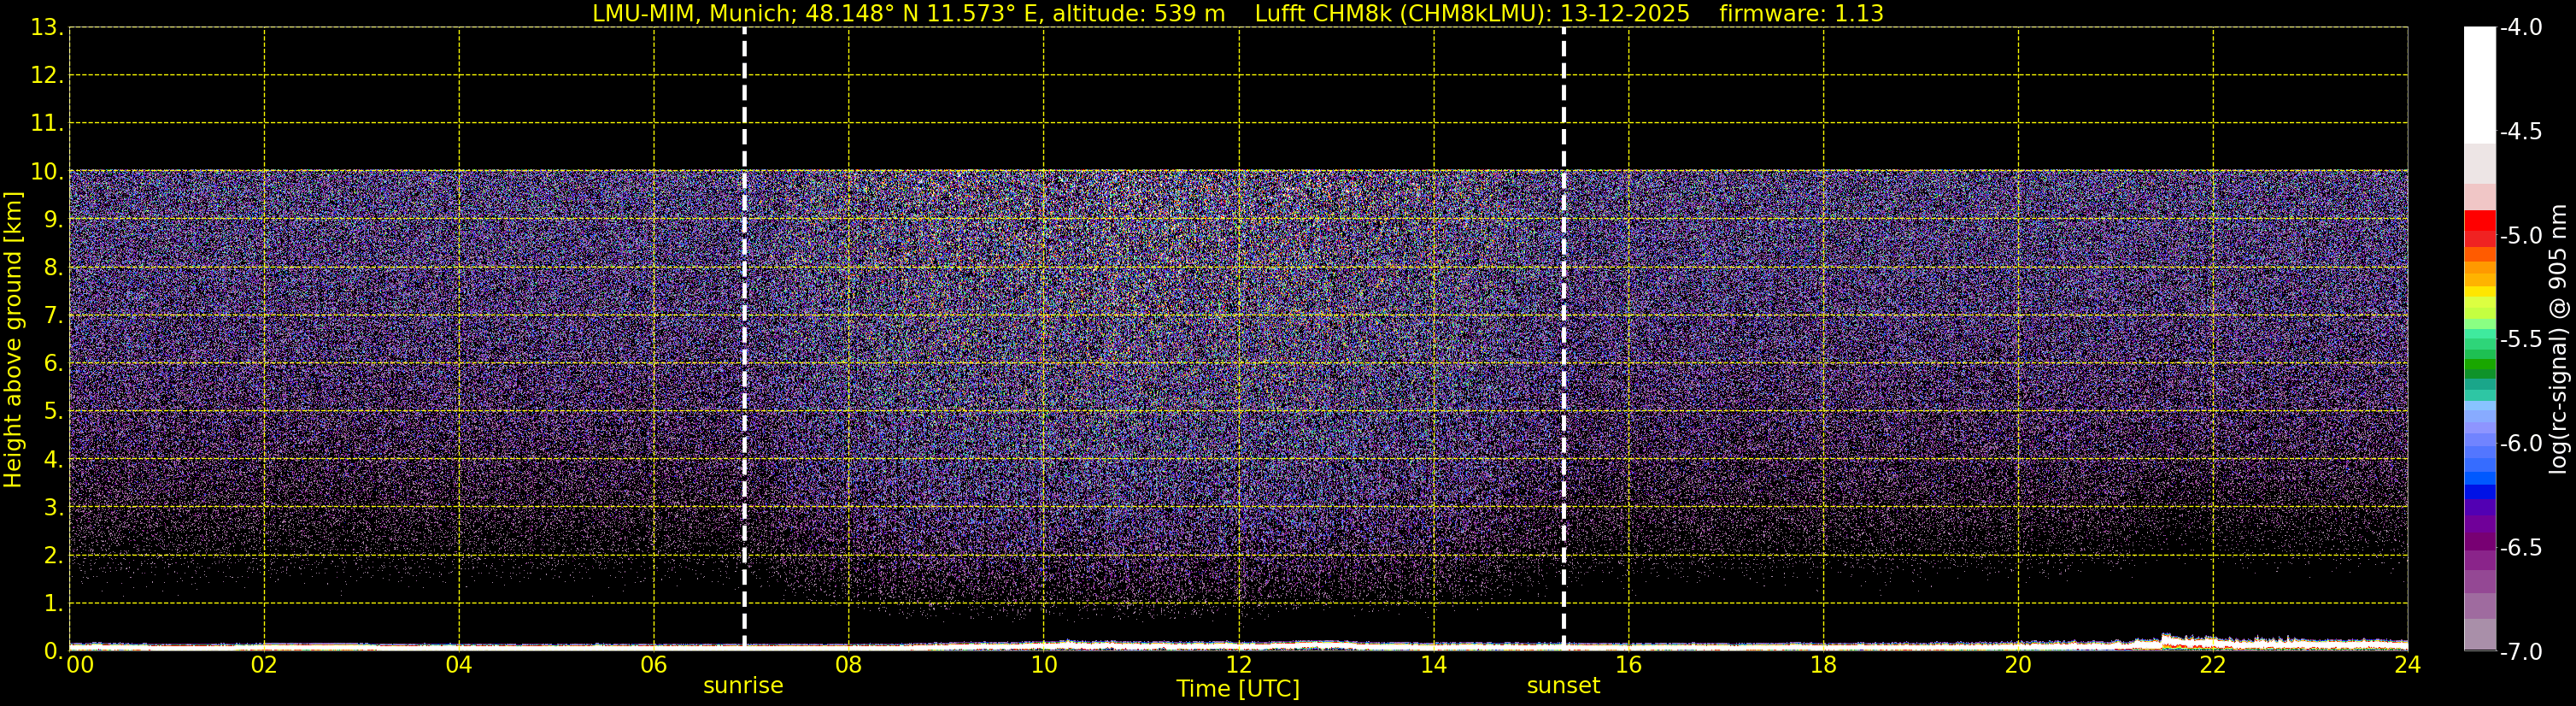Click the 13 tick on the height axis
This screenshot has height=706, width=2576.
tap(46, 28)
